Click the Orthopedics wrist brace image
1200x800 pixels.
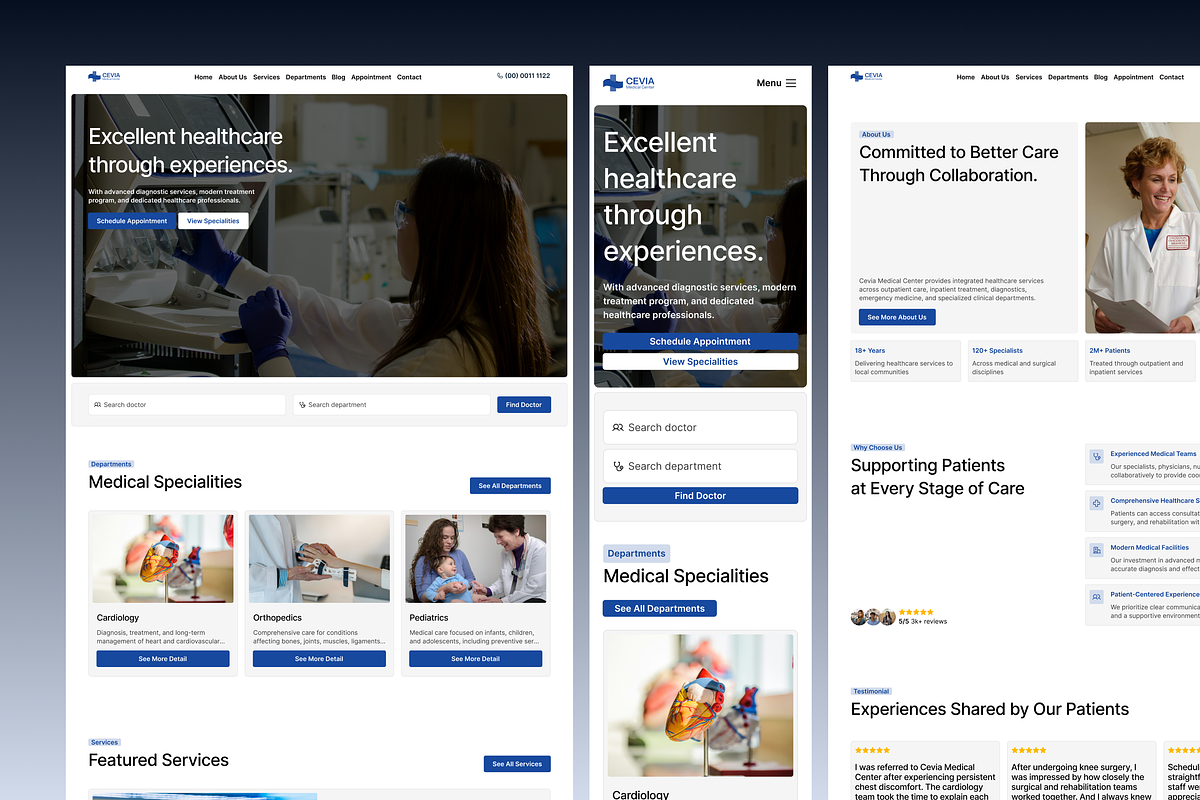click(319, 559)
